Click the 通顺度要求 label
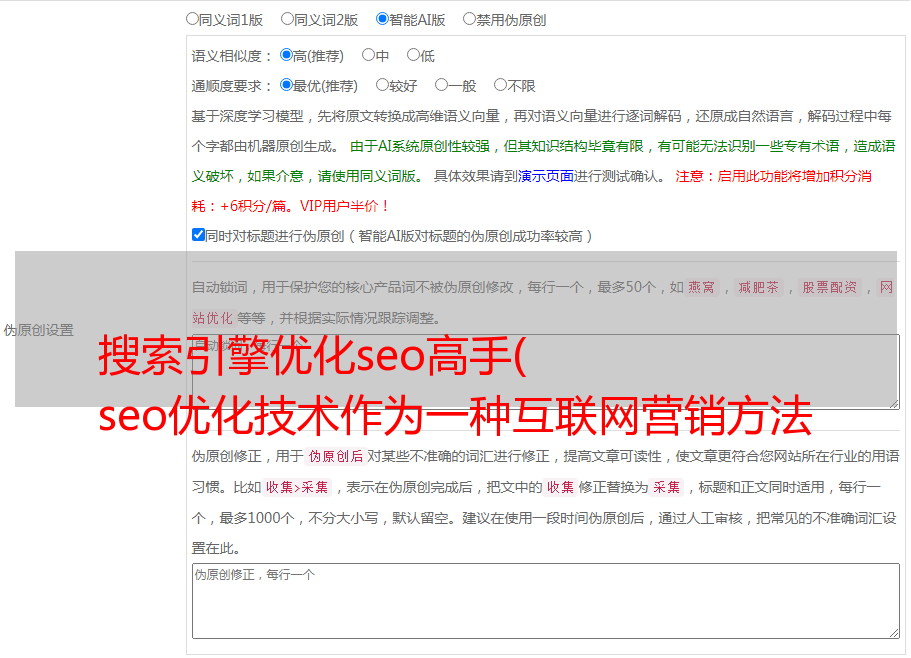Image resolution: width=911 pixels, height=658 pixels. click(x=231, y=86)
